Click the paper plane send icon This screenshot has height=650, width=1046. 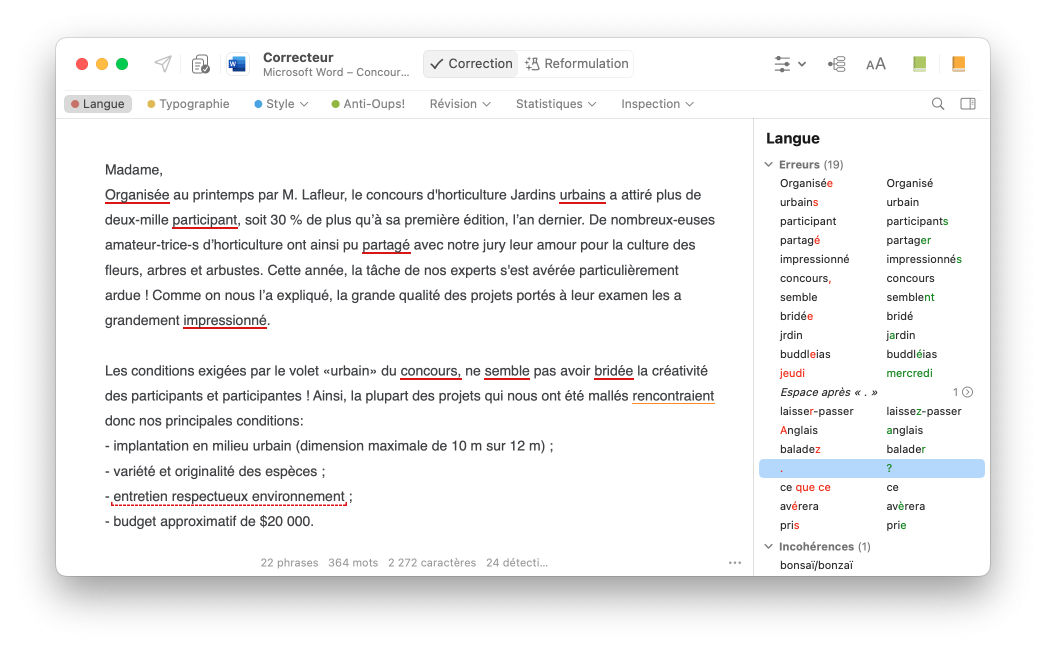coord(163,64)
